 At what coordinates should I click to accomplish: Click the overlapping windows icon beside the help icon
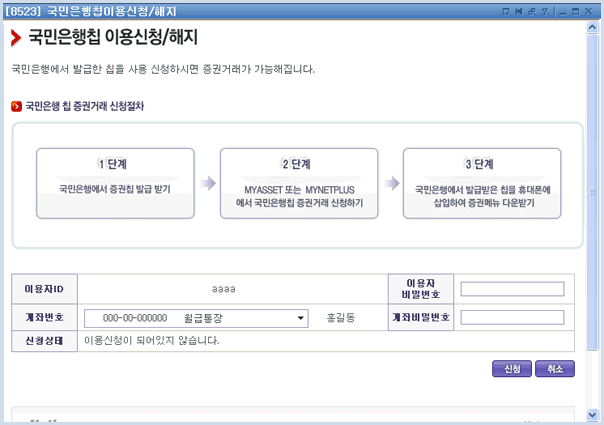point(532,12)
